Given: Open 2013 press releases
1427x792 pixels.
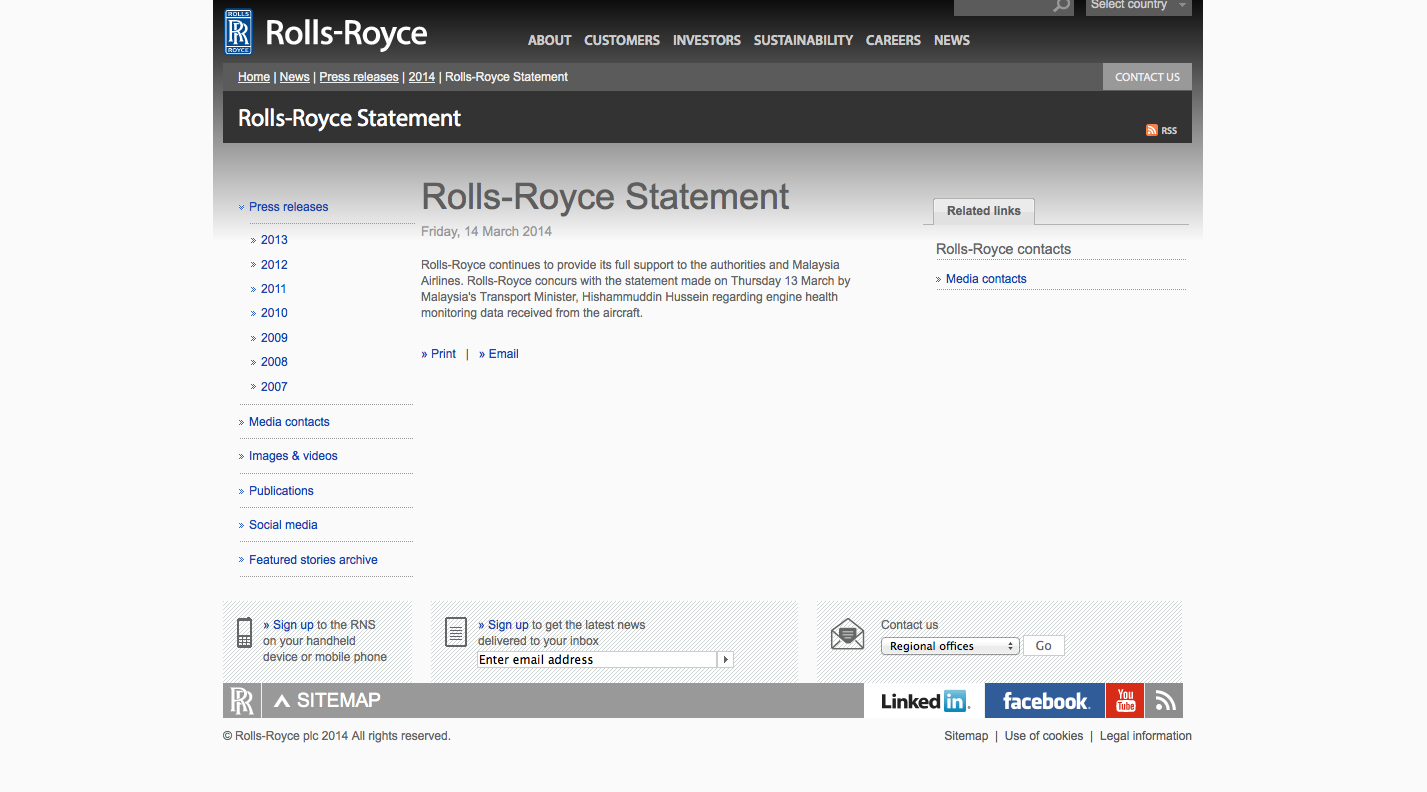Looking at the screenshot, I should click(x=274, y=240).
